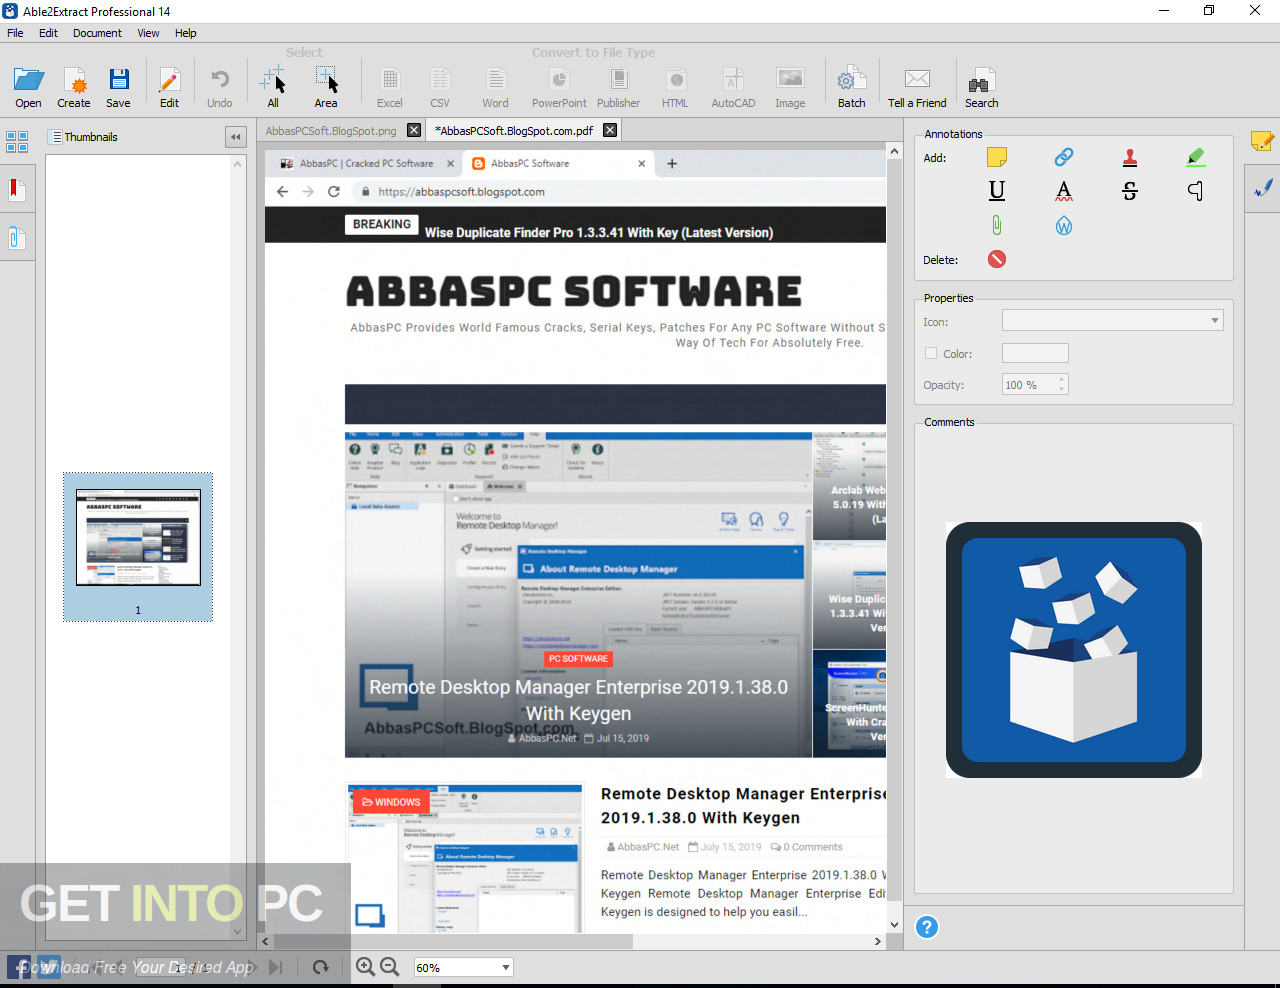Screen dimensions: 1280x988
Task: Add a watermark annotation
Action: click(1064, 226)
